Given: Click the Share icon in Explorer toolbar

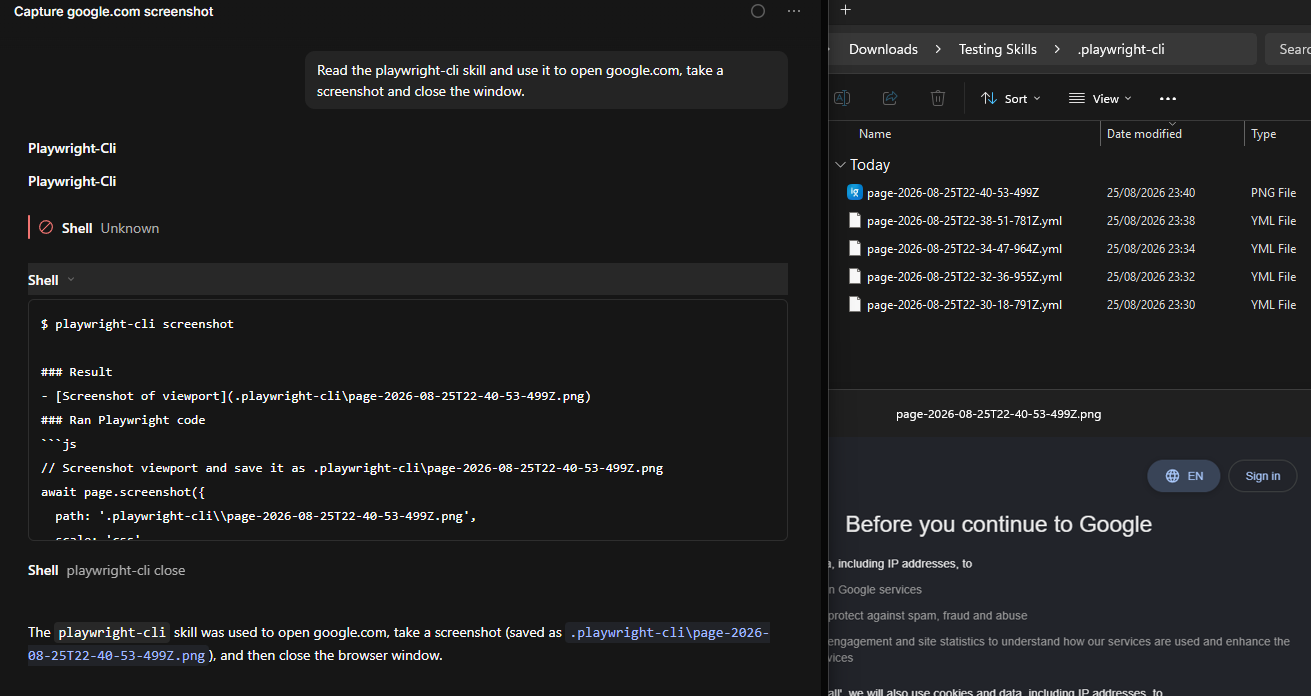Looking at the screenshot, I should click(890, 98).
